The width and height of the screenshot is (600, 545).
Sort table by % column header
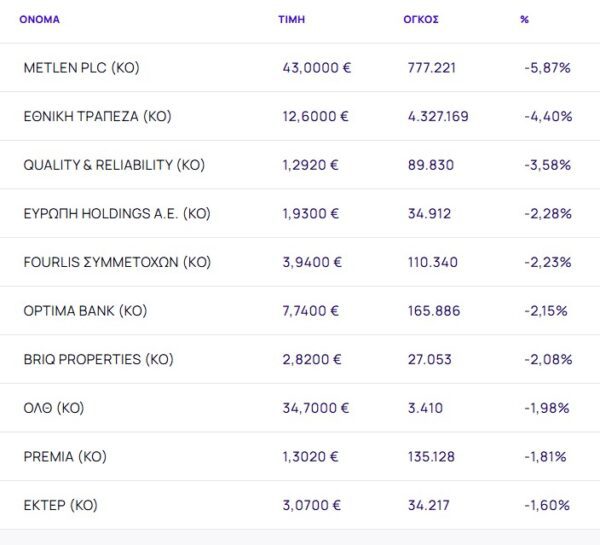tap(524, 19)
